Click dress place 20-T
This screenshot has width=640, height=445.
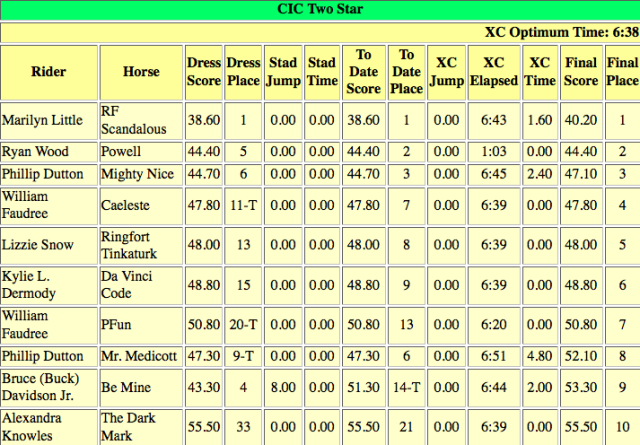243,325
